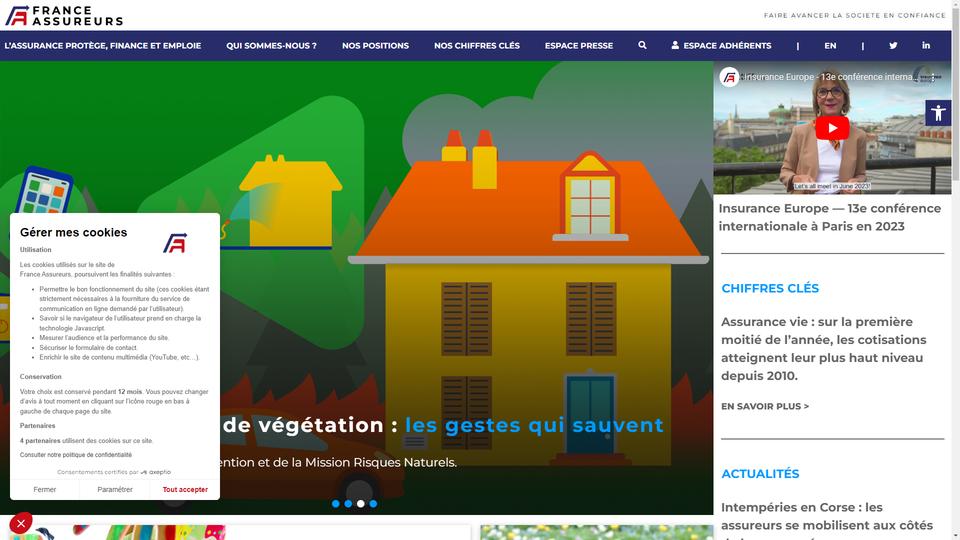Click the red cookie settings close icon
Image resolution: width=960 pixels, height=540 pixels.
21,523
